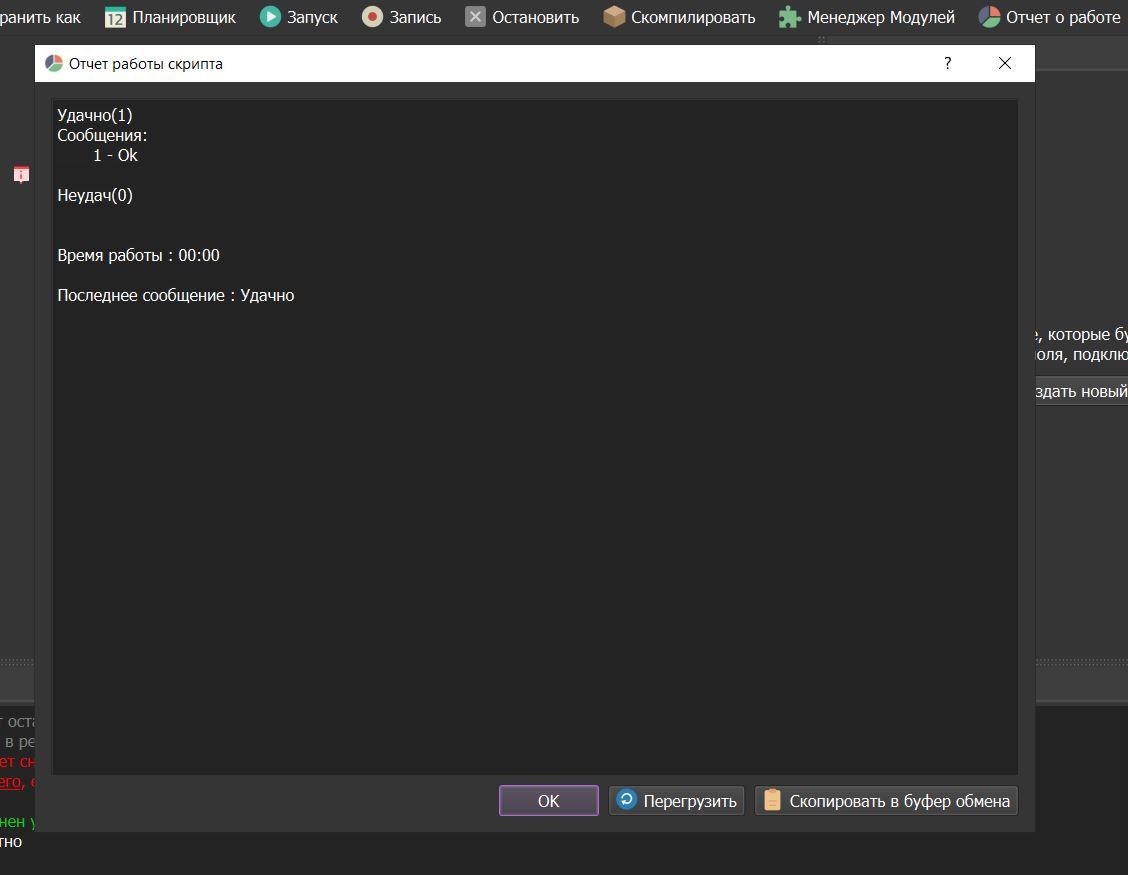Click the question mark help button
Image resolution: width=1128 pixels, height=875 pixels.
(948, 64)
